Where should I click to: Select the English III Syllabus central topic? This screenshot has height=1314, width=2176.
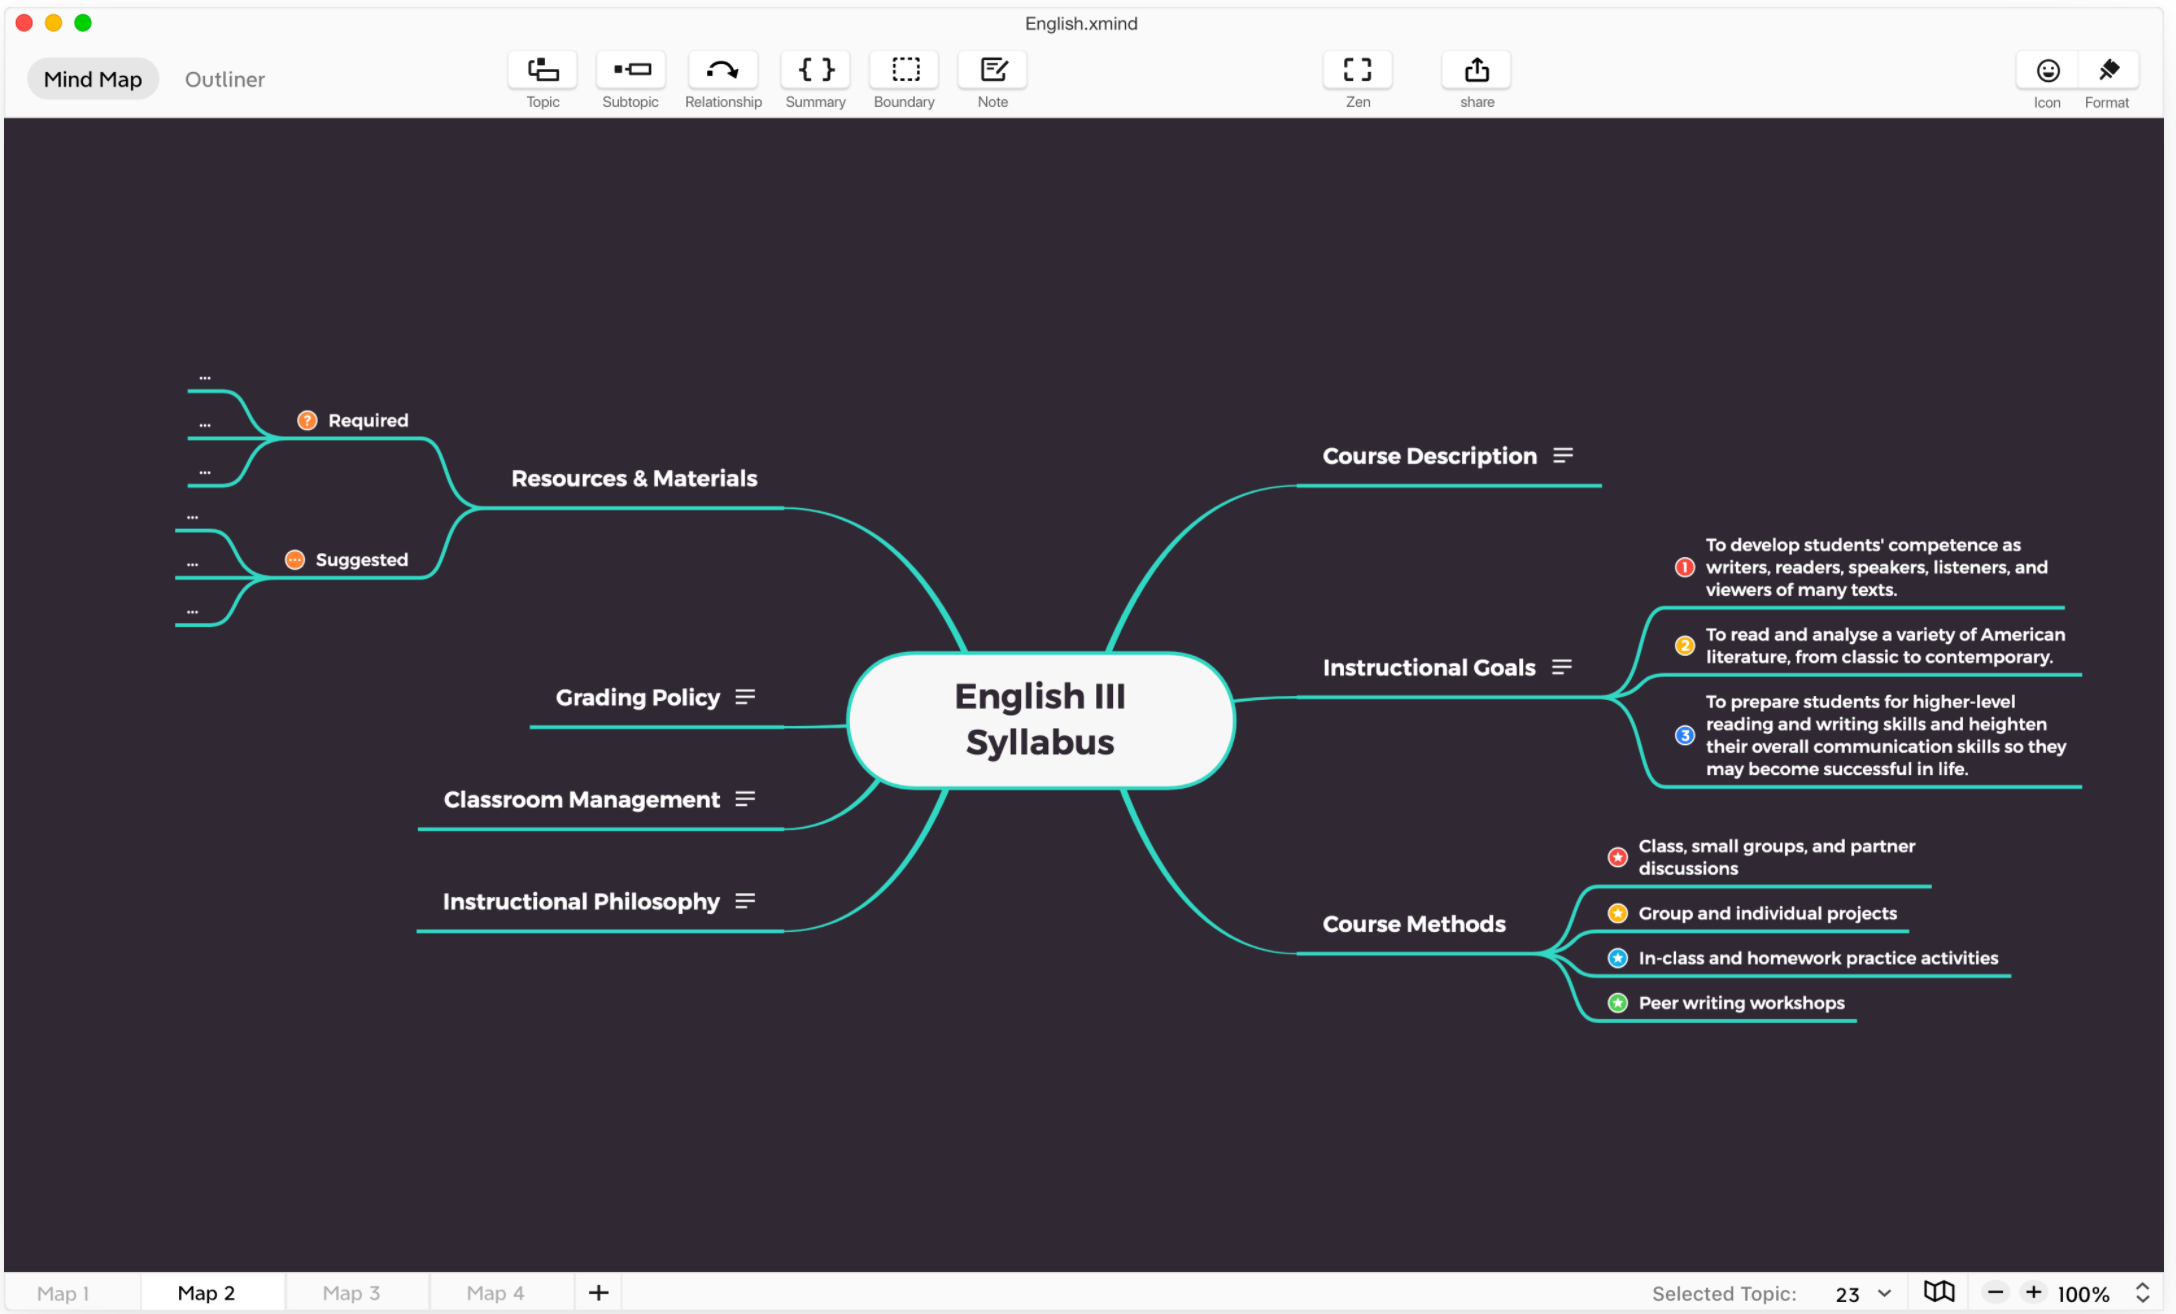point(1040,720)
